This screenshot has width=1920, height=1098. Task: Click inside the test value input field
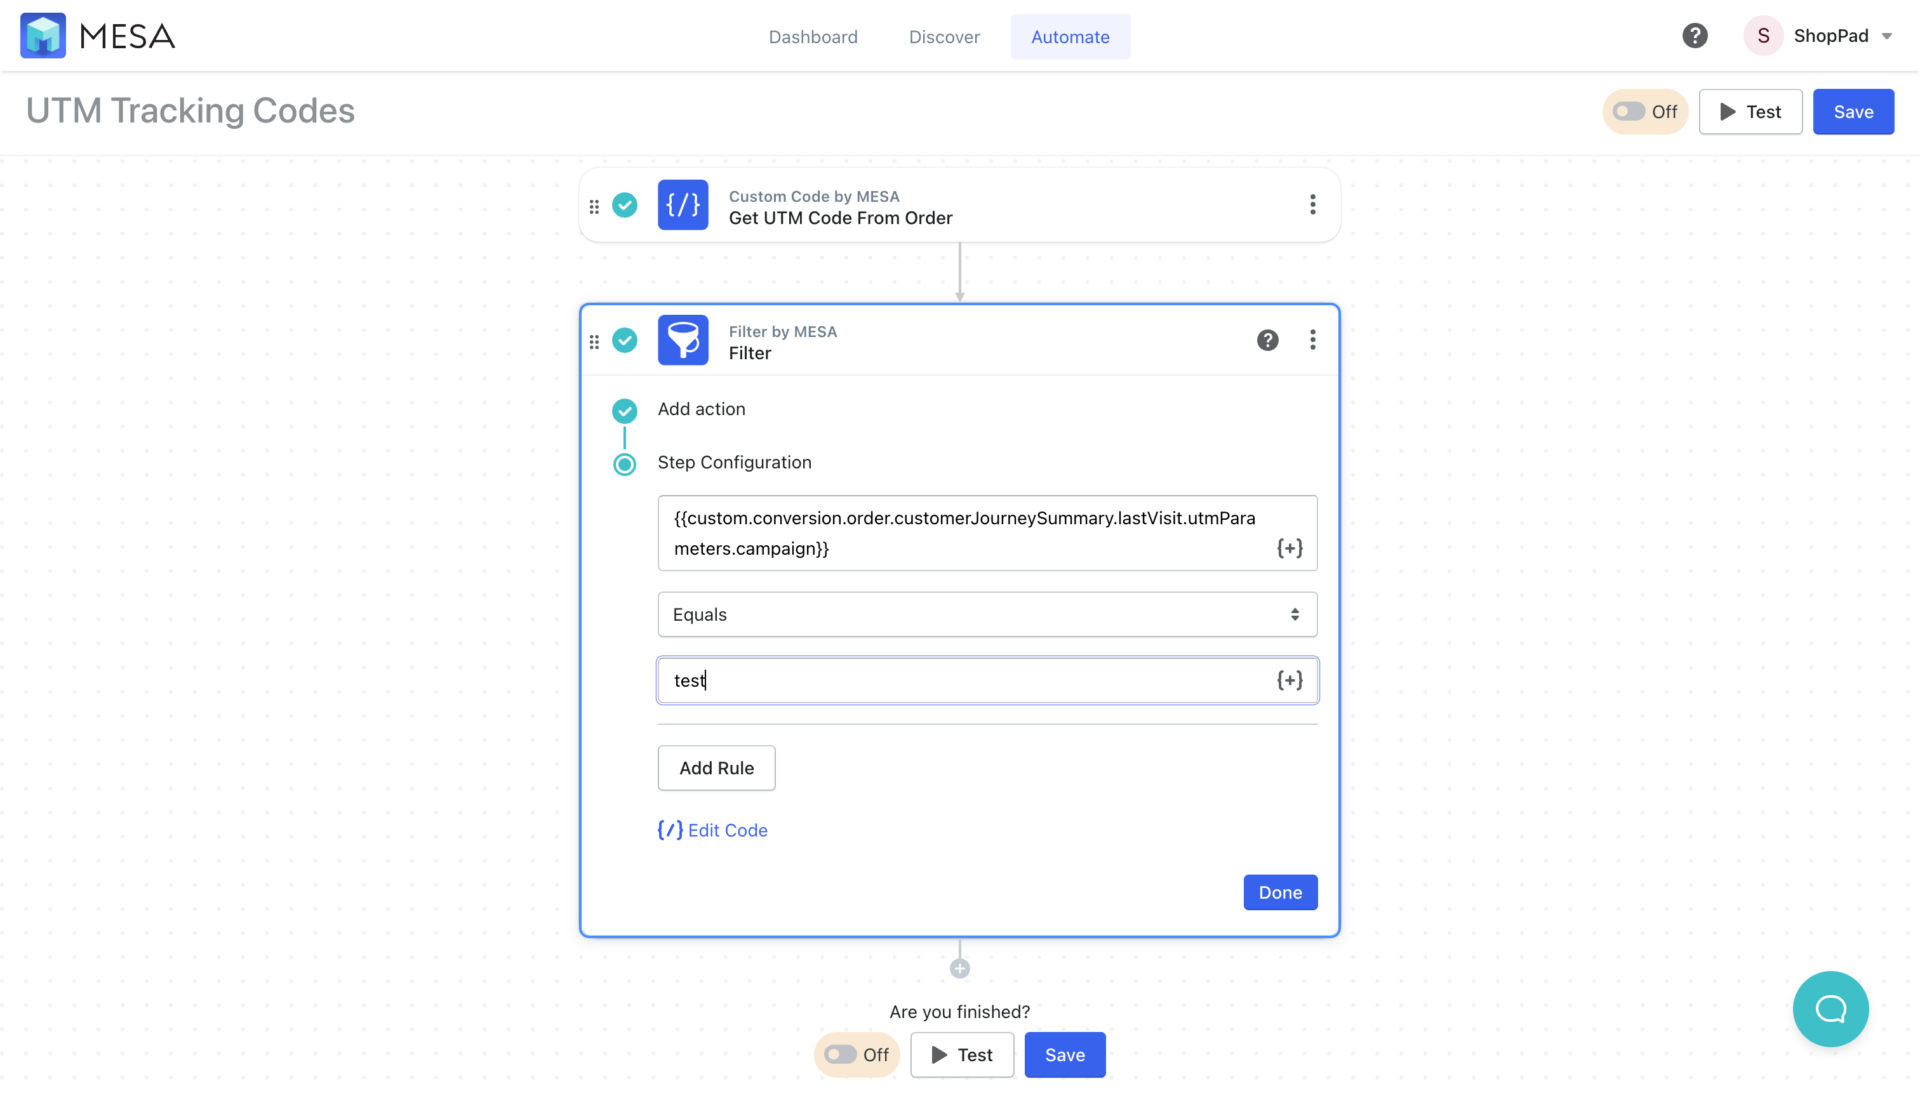(950, 680)
